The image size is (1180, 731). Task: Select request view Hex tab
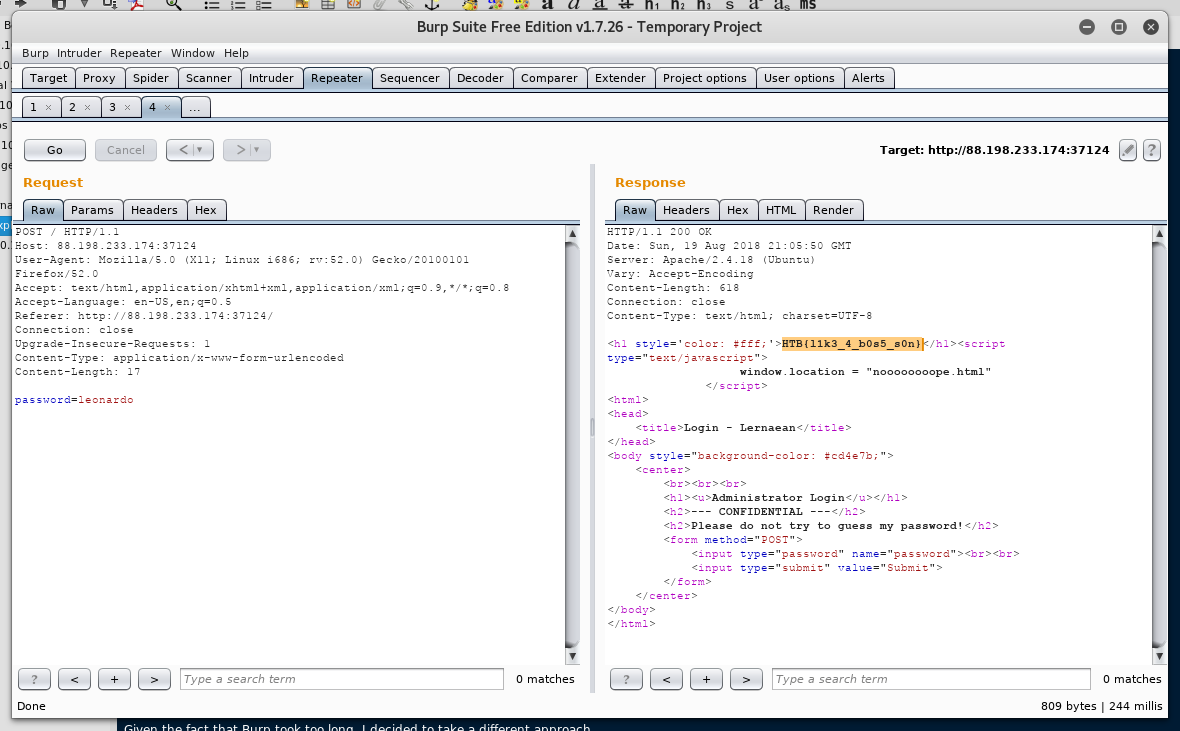(206, 210)
